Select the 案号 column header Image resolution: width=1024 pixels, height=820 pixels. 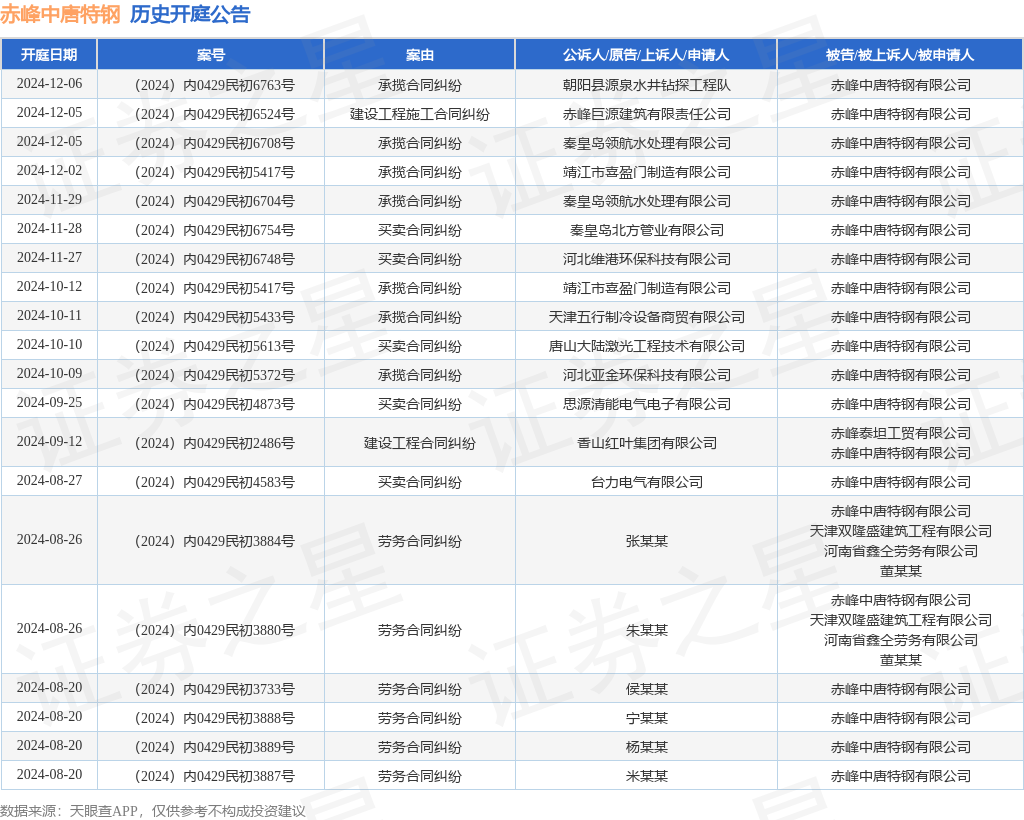click(x=211, y=55)
